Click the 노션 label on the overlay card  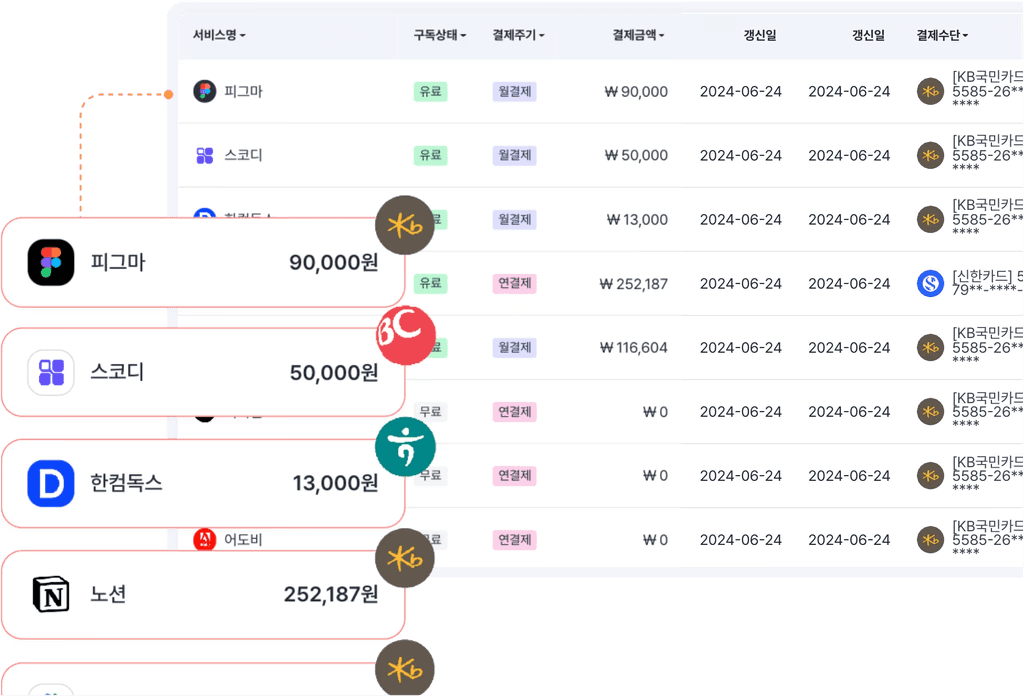(x=108, y=594)
